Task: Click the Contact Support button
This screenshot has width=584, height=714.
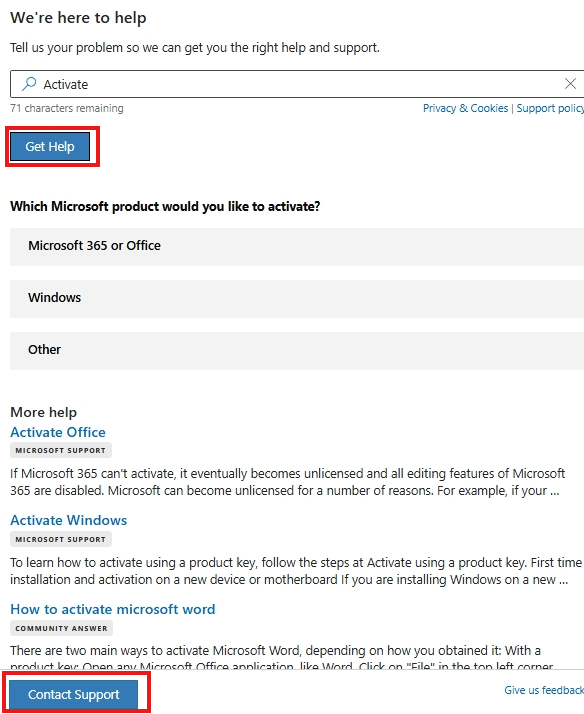Action: point(73,694)
